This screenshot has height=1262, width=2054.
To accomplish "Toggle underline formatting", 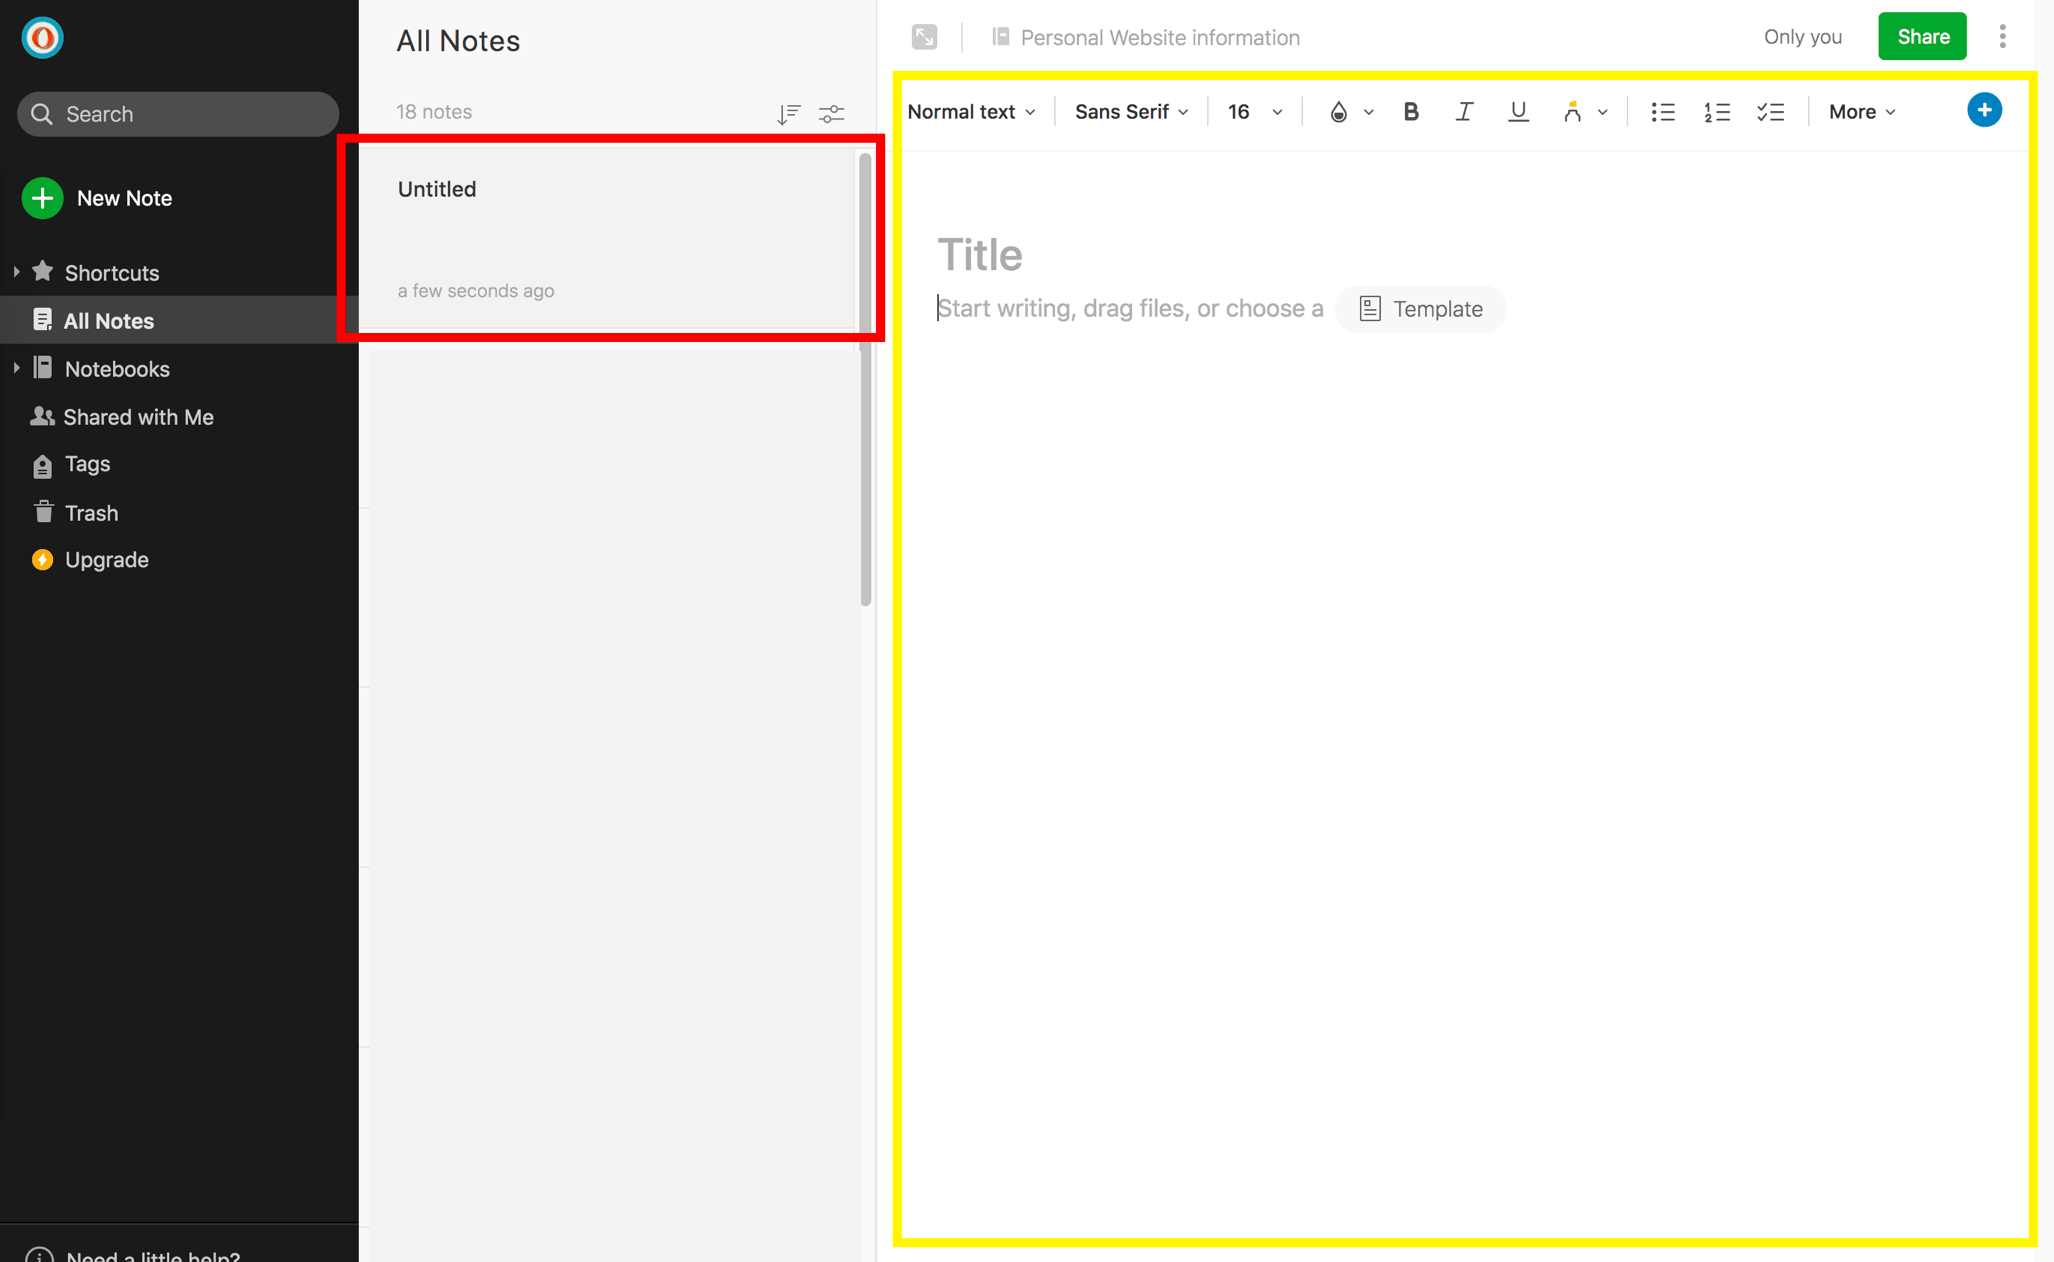I will coord(1517,112).
